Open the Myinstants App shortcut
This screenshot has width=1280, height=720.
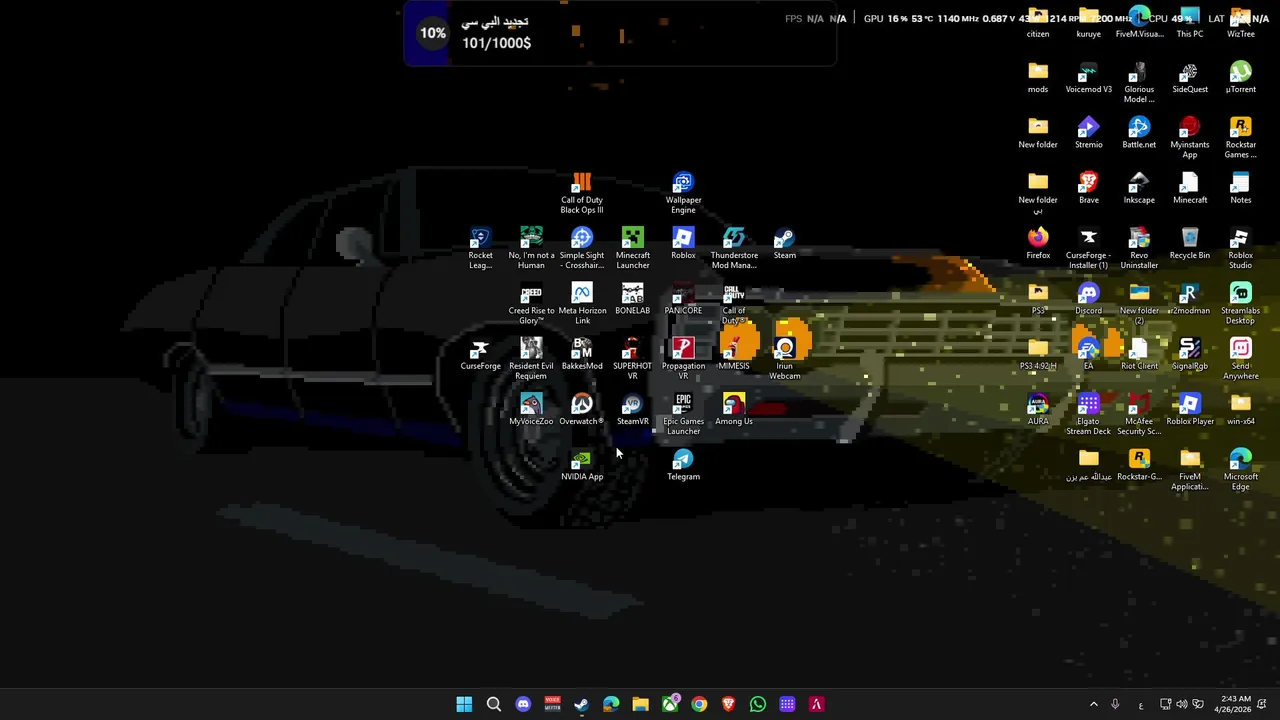pyautogui.click(x=1190, y=137)
